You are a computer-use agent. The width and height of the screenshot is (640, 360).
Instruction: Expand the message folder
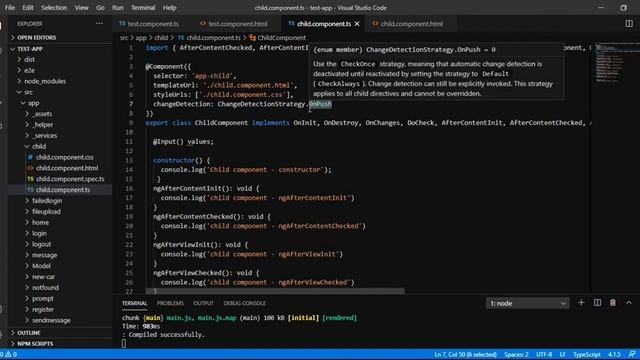pyautogui.click(x=60, y=255)
